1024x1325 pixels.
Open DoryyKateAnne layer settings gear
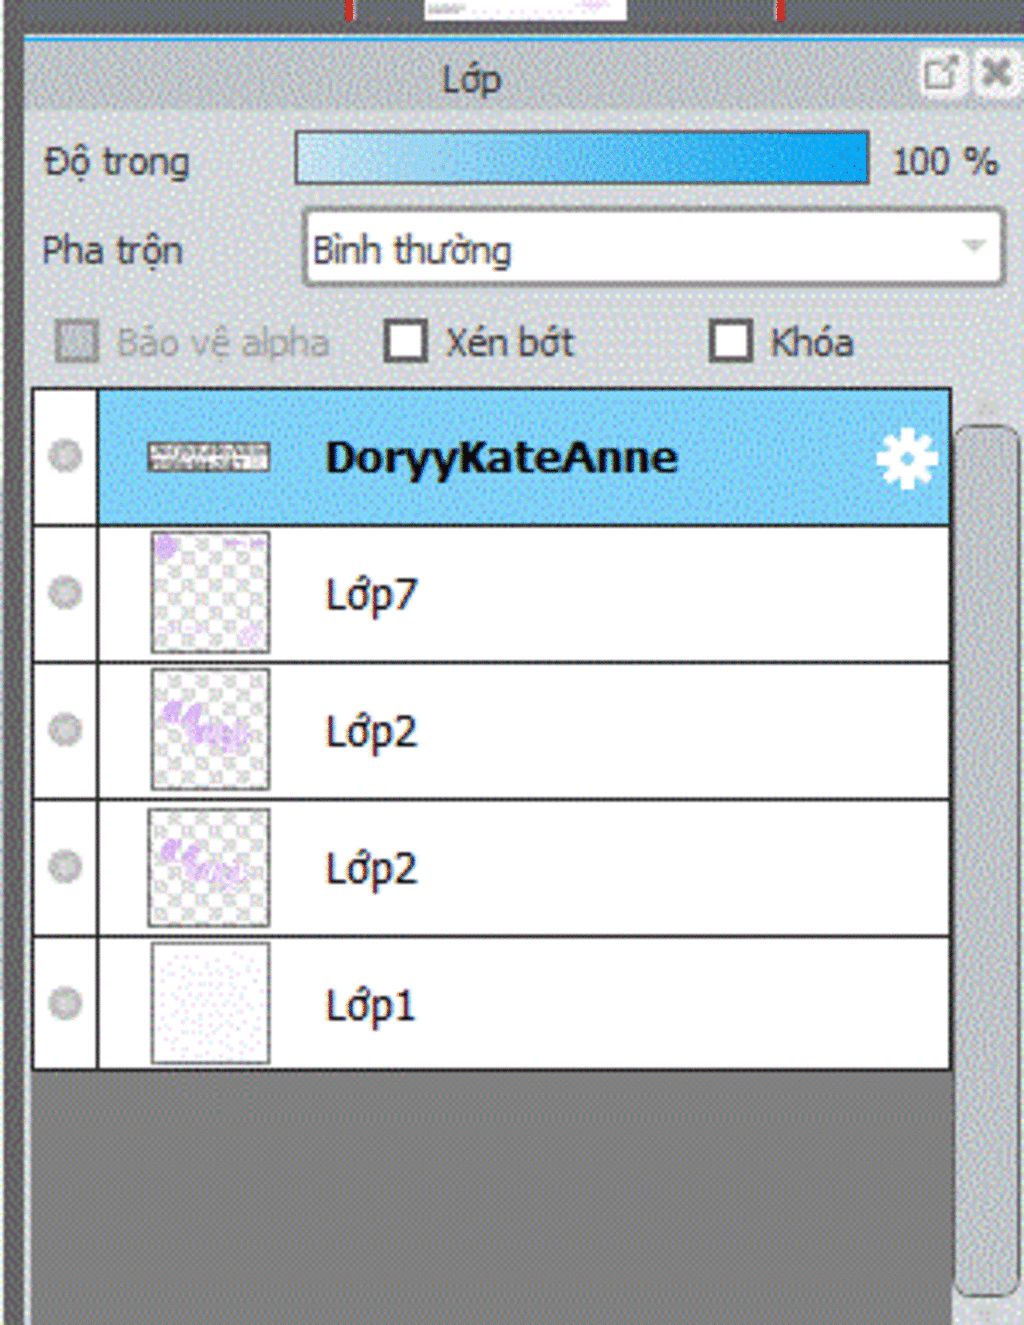(x=906, y=459)
